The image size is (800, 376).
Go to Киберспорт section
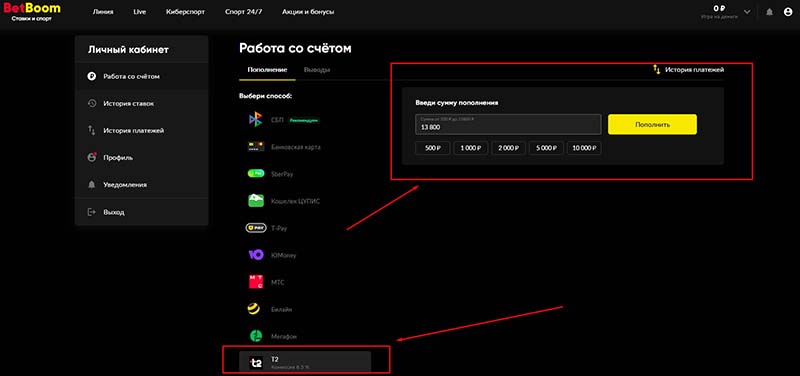pos(185,12)
